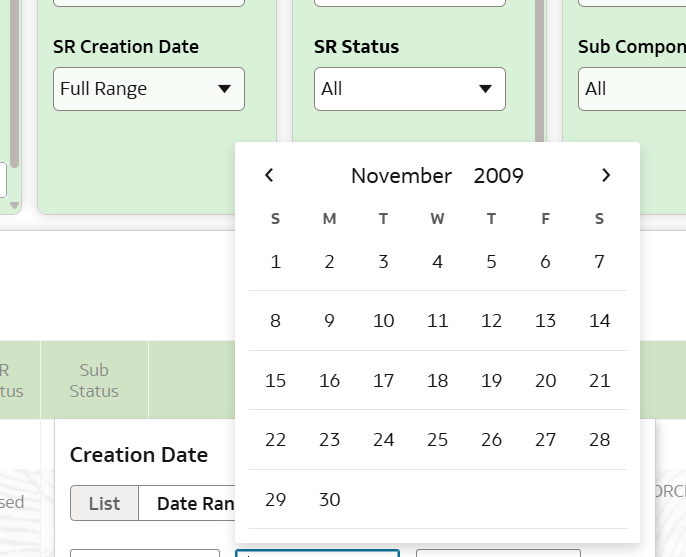Screen dimensions: 686x557
Task: Select November 13 Friday date
Action: [x=545, y=321]
